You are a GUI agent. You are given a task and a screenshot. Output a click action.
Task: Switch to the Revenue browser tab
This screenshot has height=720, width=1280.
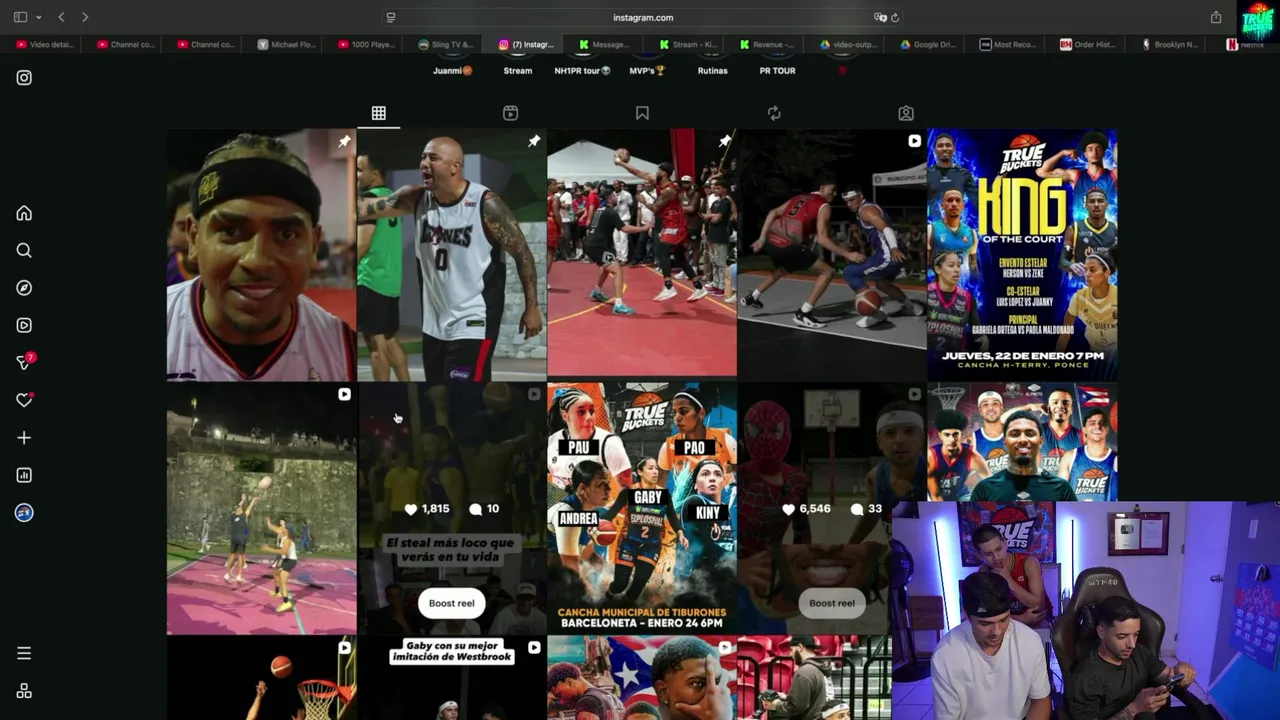click(x=768, y=44)
